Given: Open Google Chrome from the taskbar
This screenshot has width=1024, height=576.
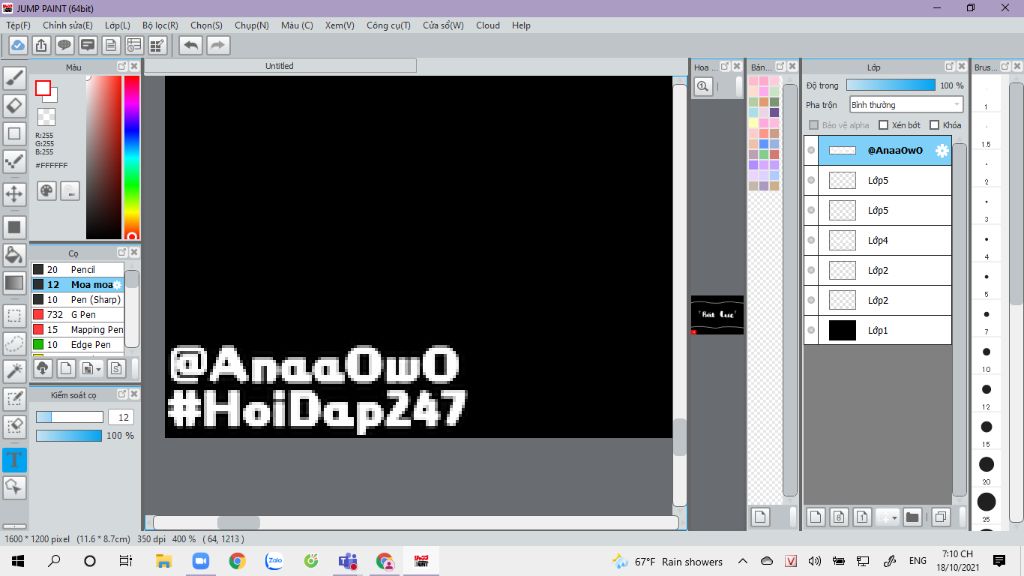Looking at the screenshot, I should [237, 561].
